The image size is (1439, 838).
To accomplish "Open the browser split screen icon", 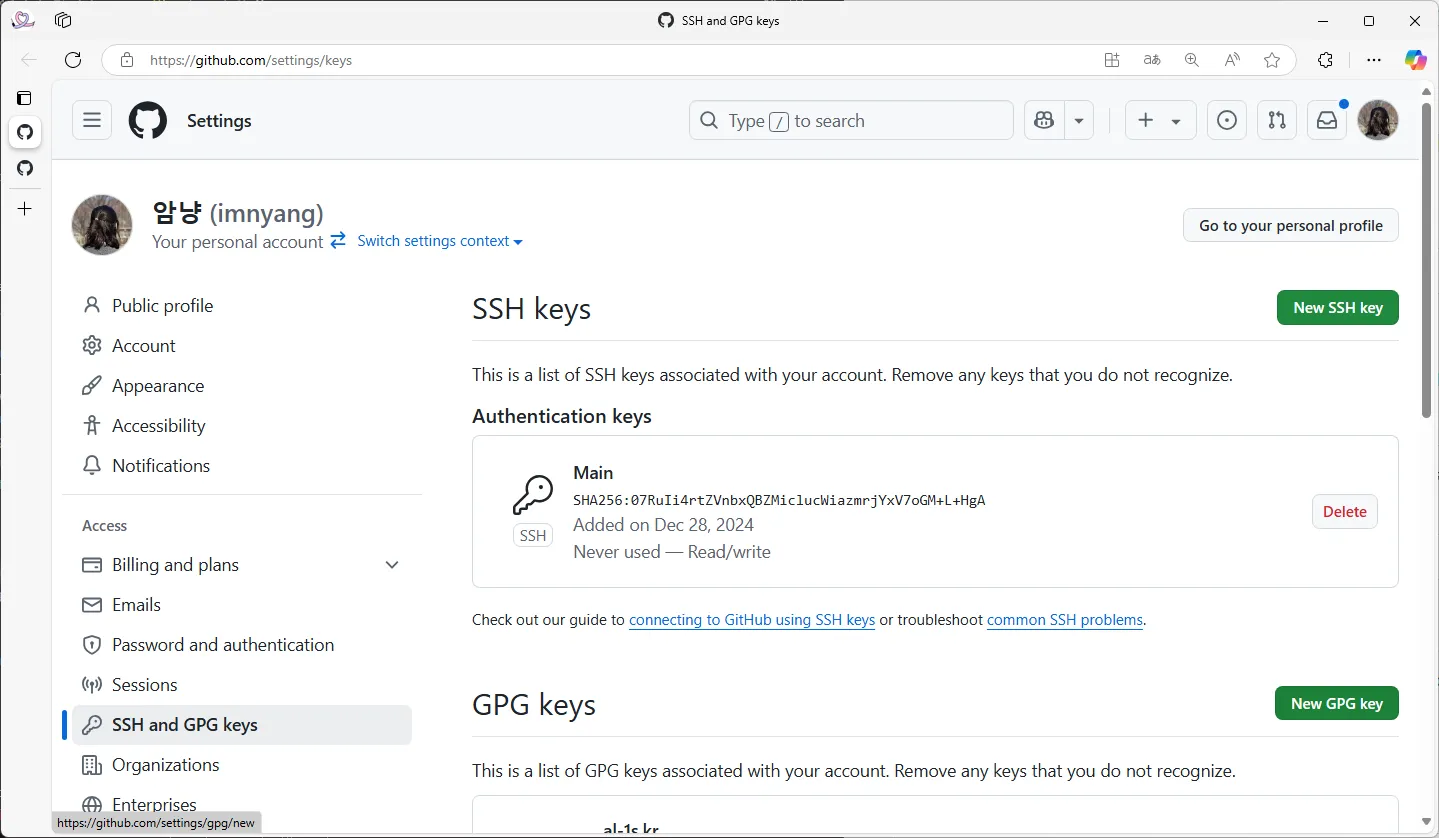I will click(x=1112, y=60).
